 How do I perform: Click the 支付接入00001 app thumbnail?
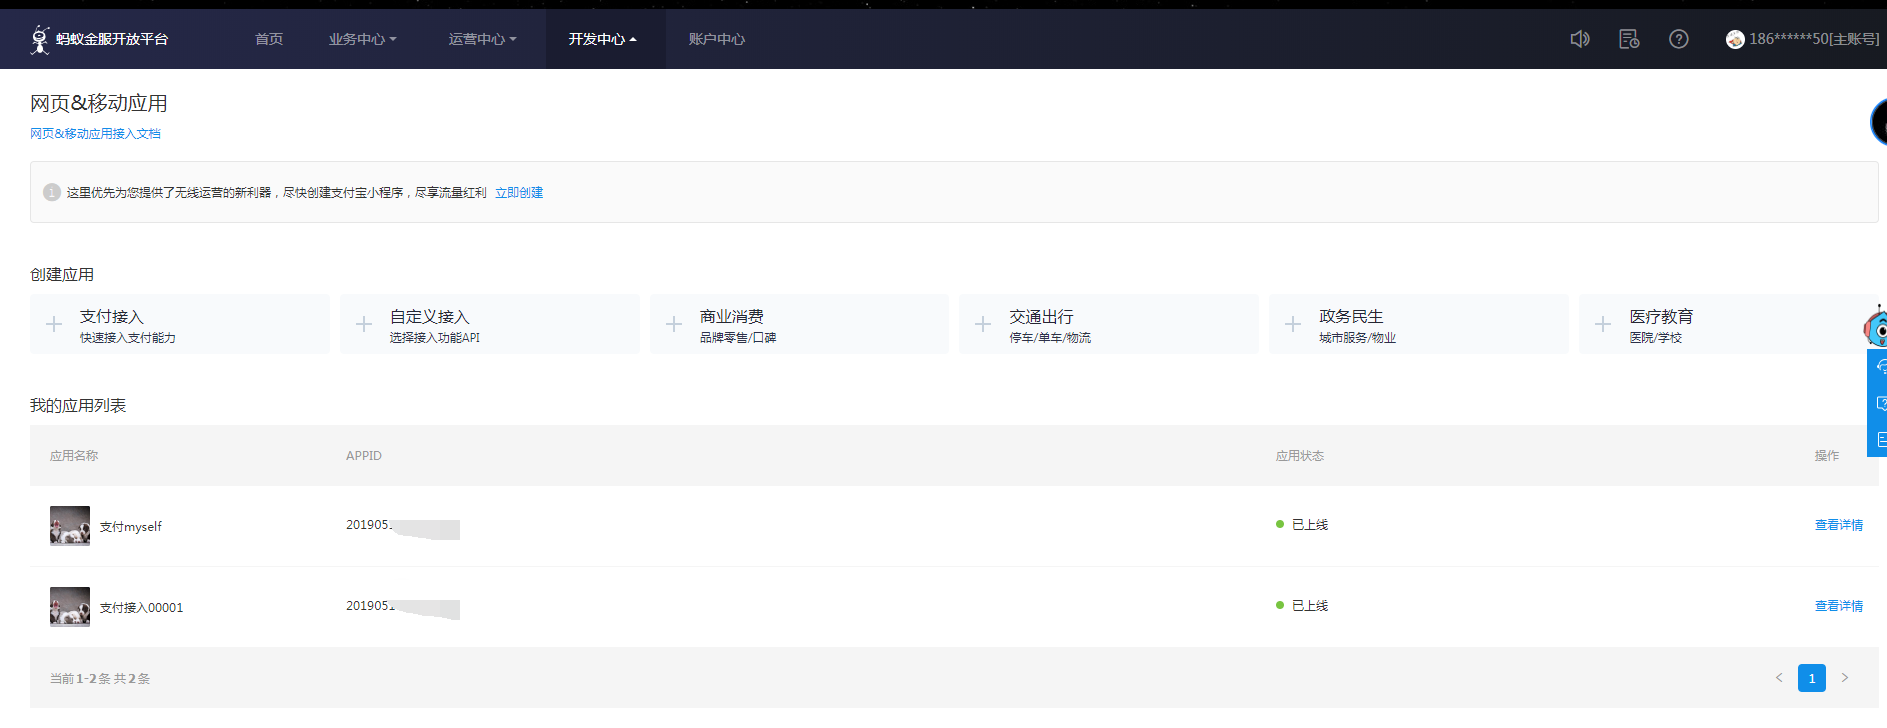click(x=70, y=606)
